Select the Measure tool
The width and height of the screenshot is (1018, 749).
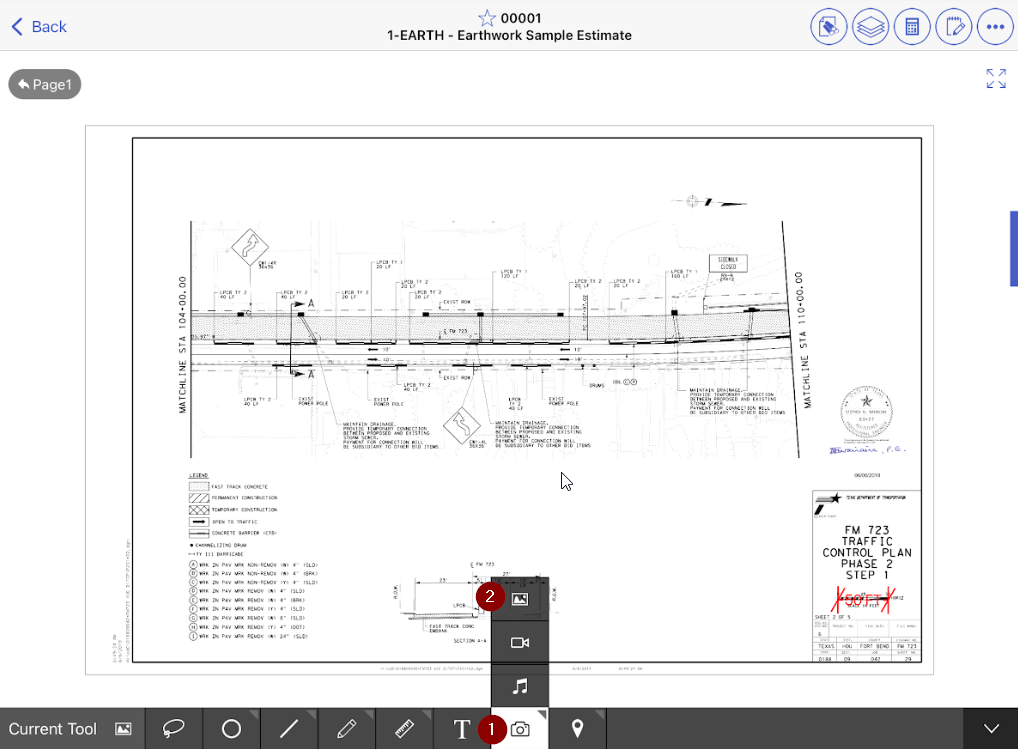pyautogui.click(x=405, y=728)
